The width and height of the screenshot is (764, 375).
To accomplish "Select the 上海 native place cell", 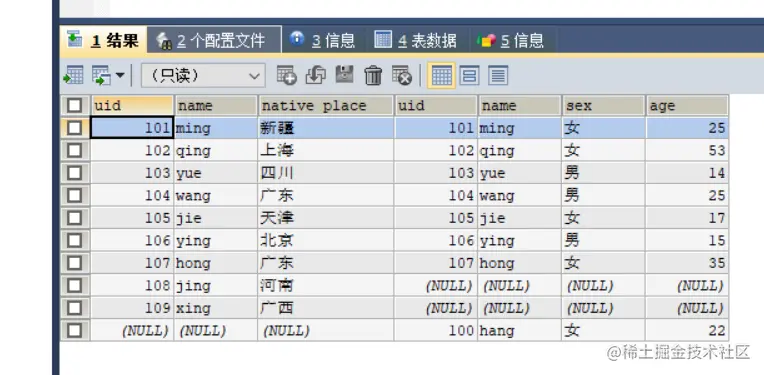I will 325,150.
